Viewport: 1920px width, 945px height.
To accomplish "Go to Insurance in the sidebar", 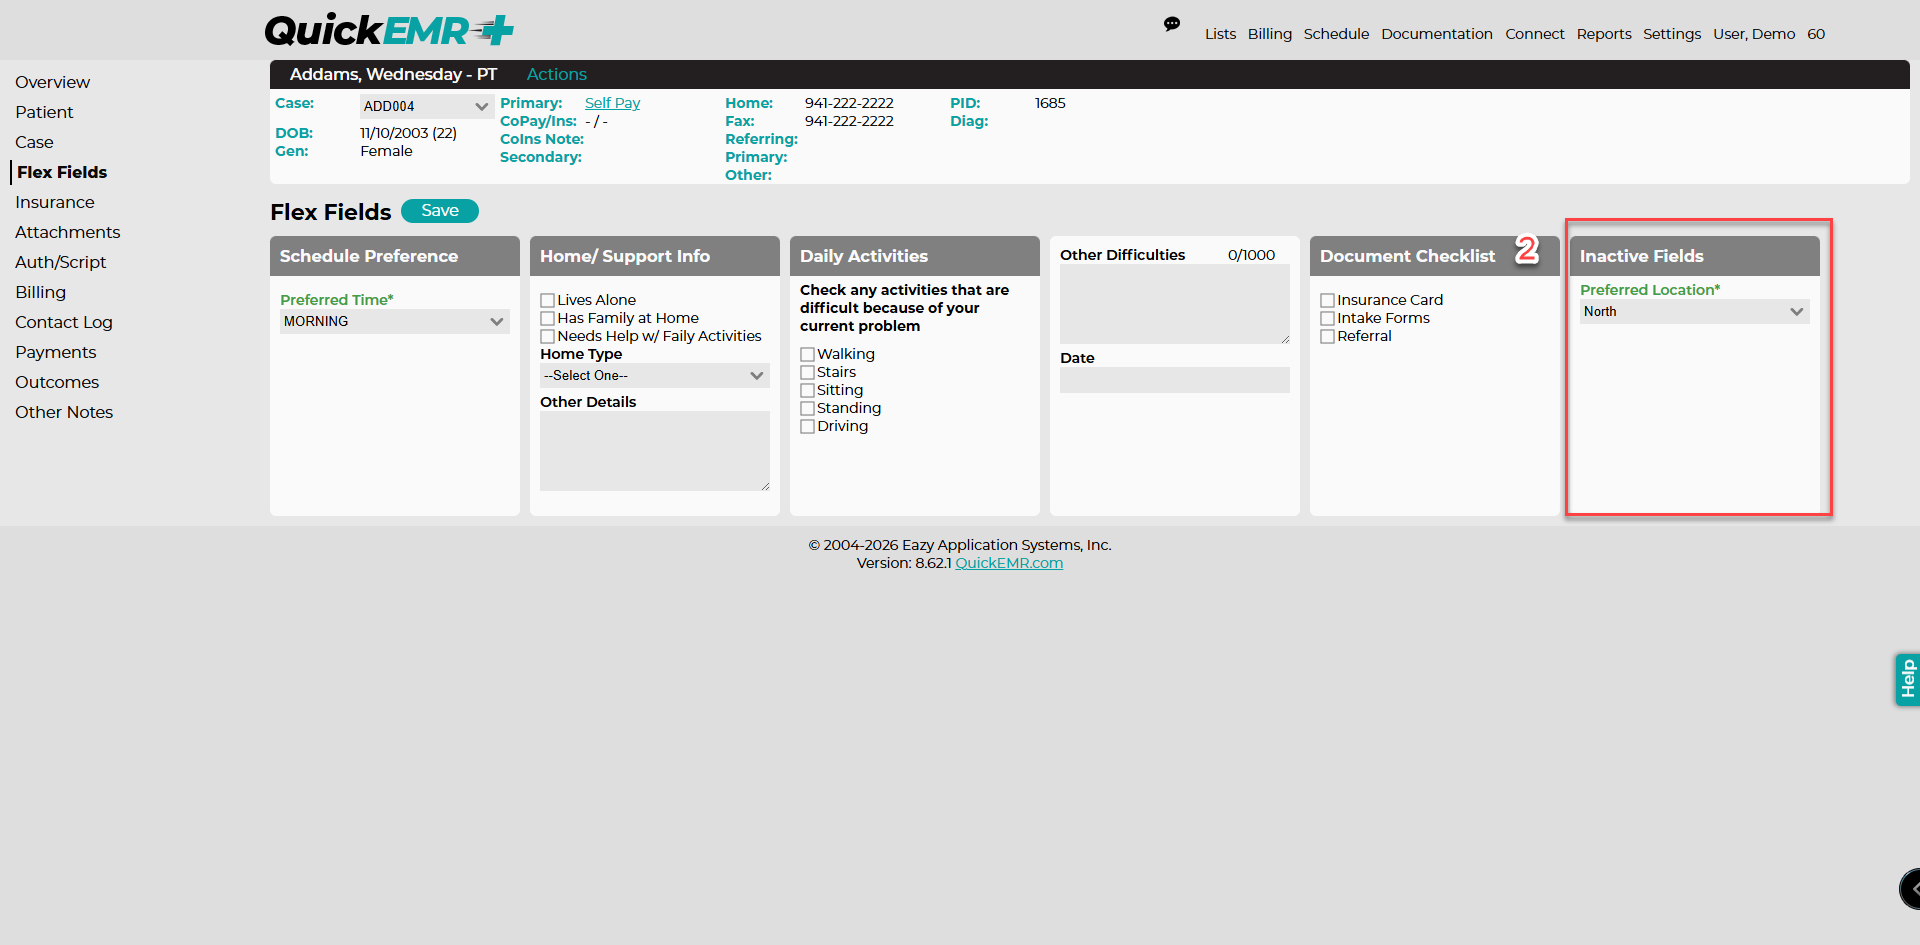I will coord(55,202).
